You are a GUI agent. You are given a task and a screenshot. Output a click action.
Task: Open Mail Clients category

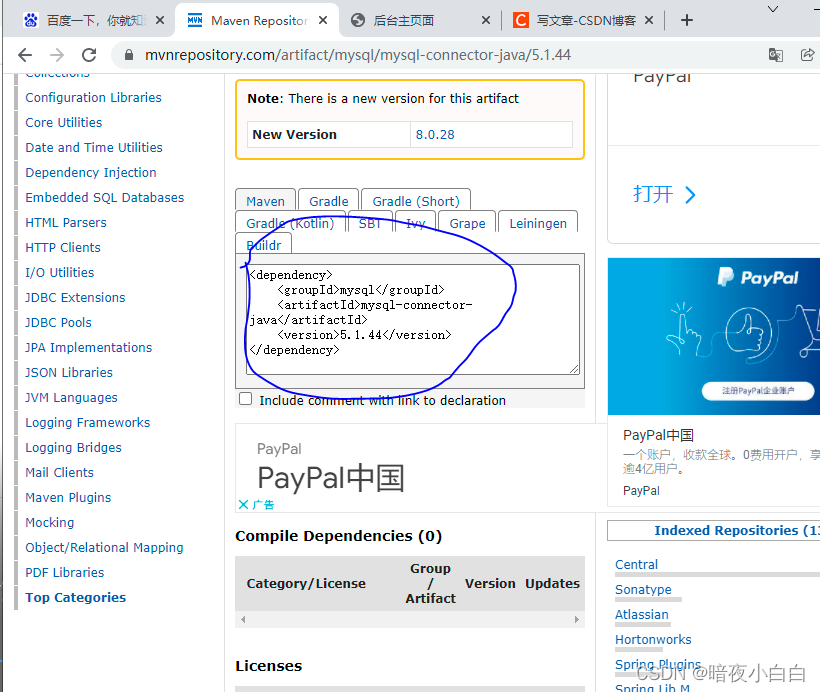point(60,472)
